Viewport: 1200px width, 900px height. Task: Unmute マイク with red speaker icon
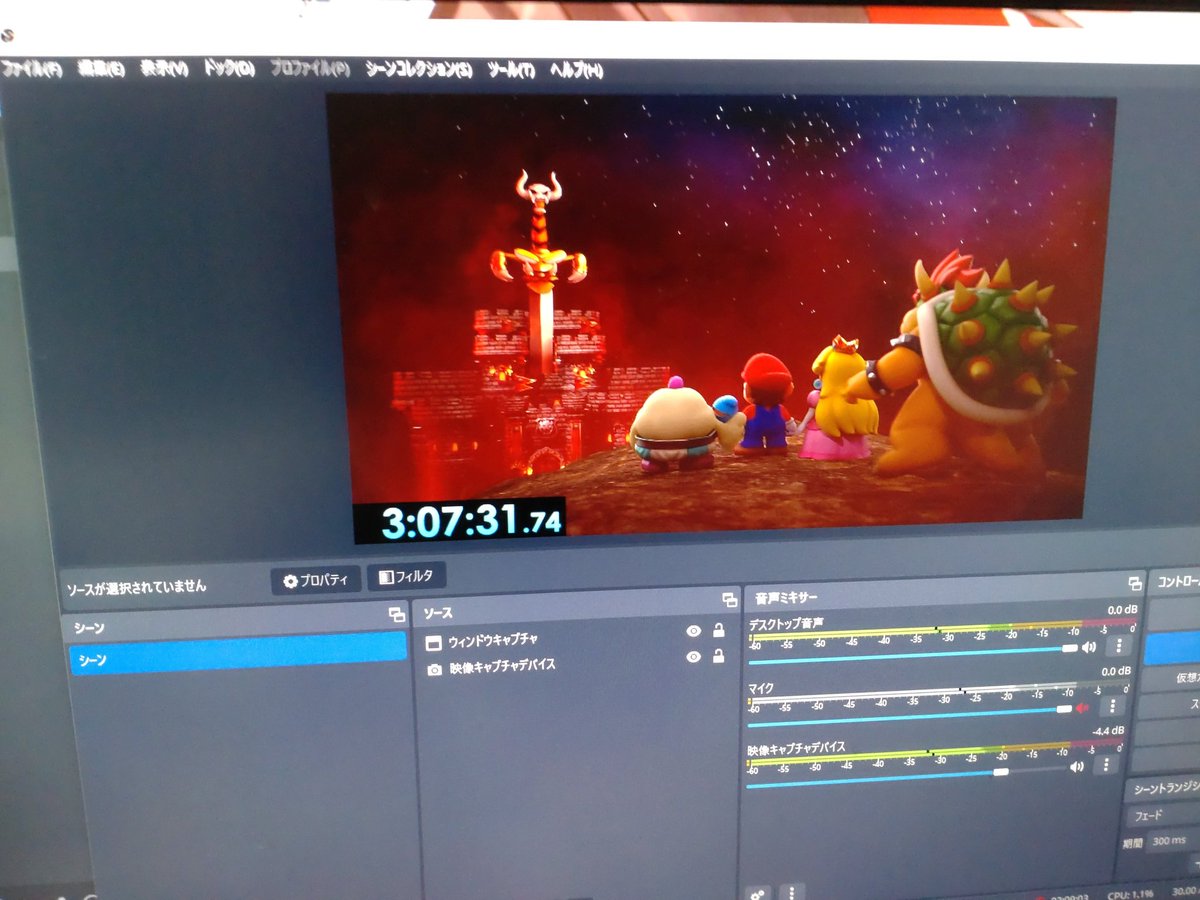(x=1081, y=707)
